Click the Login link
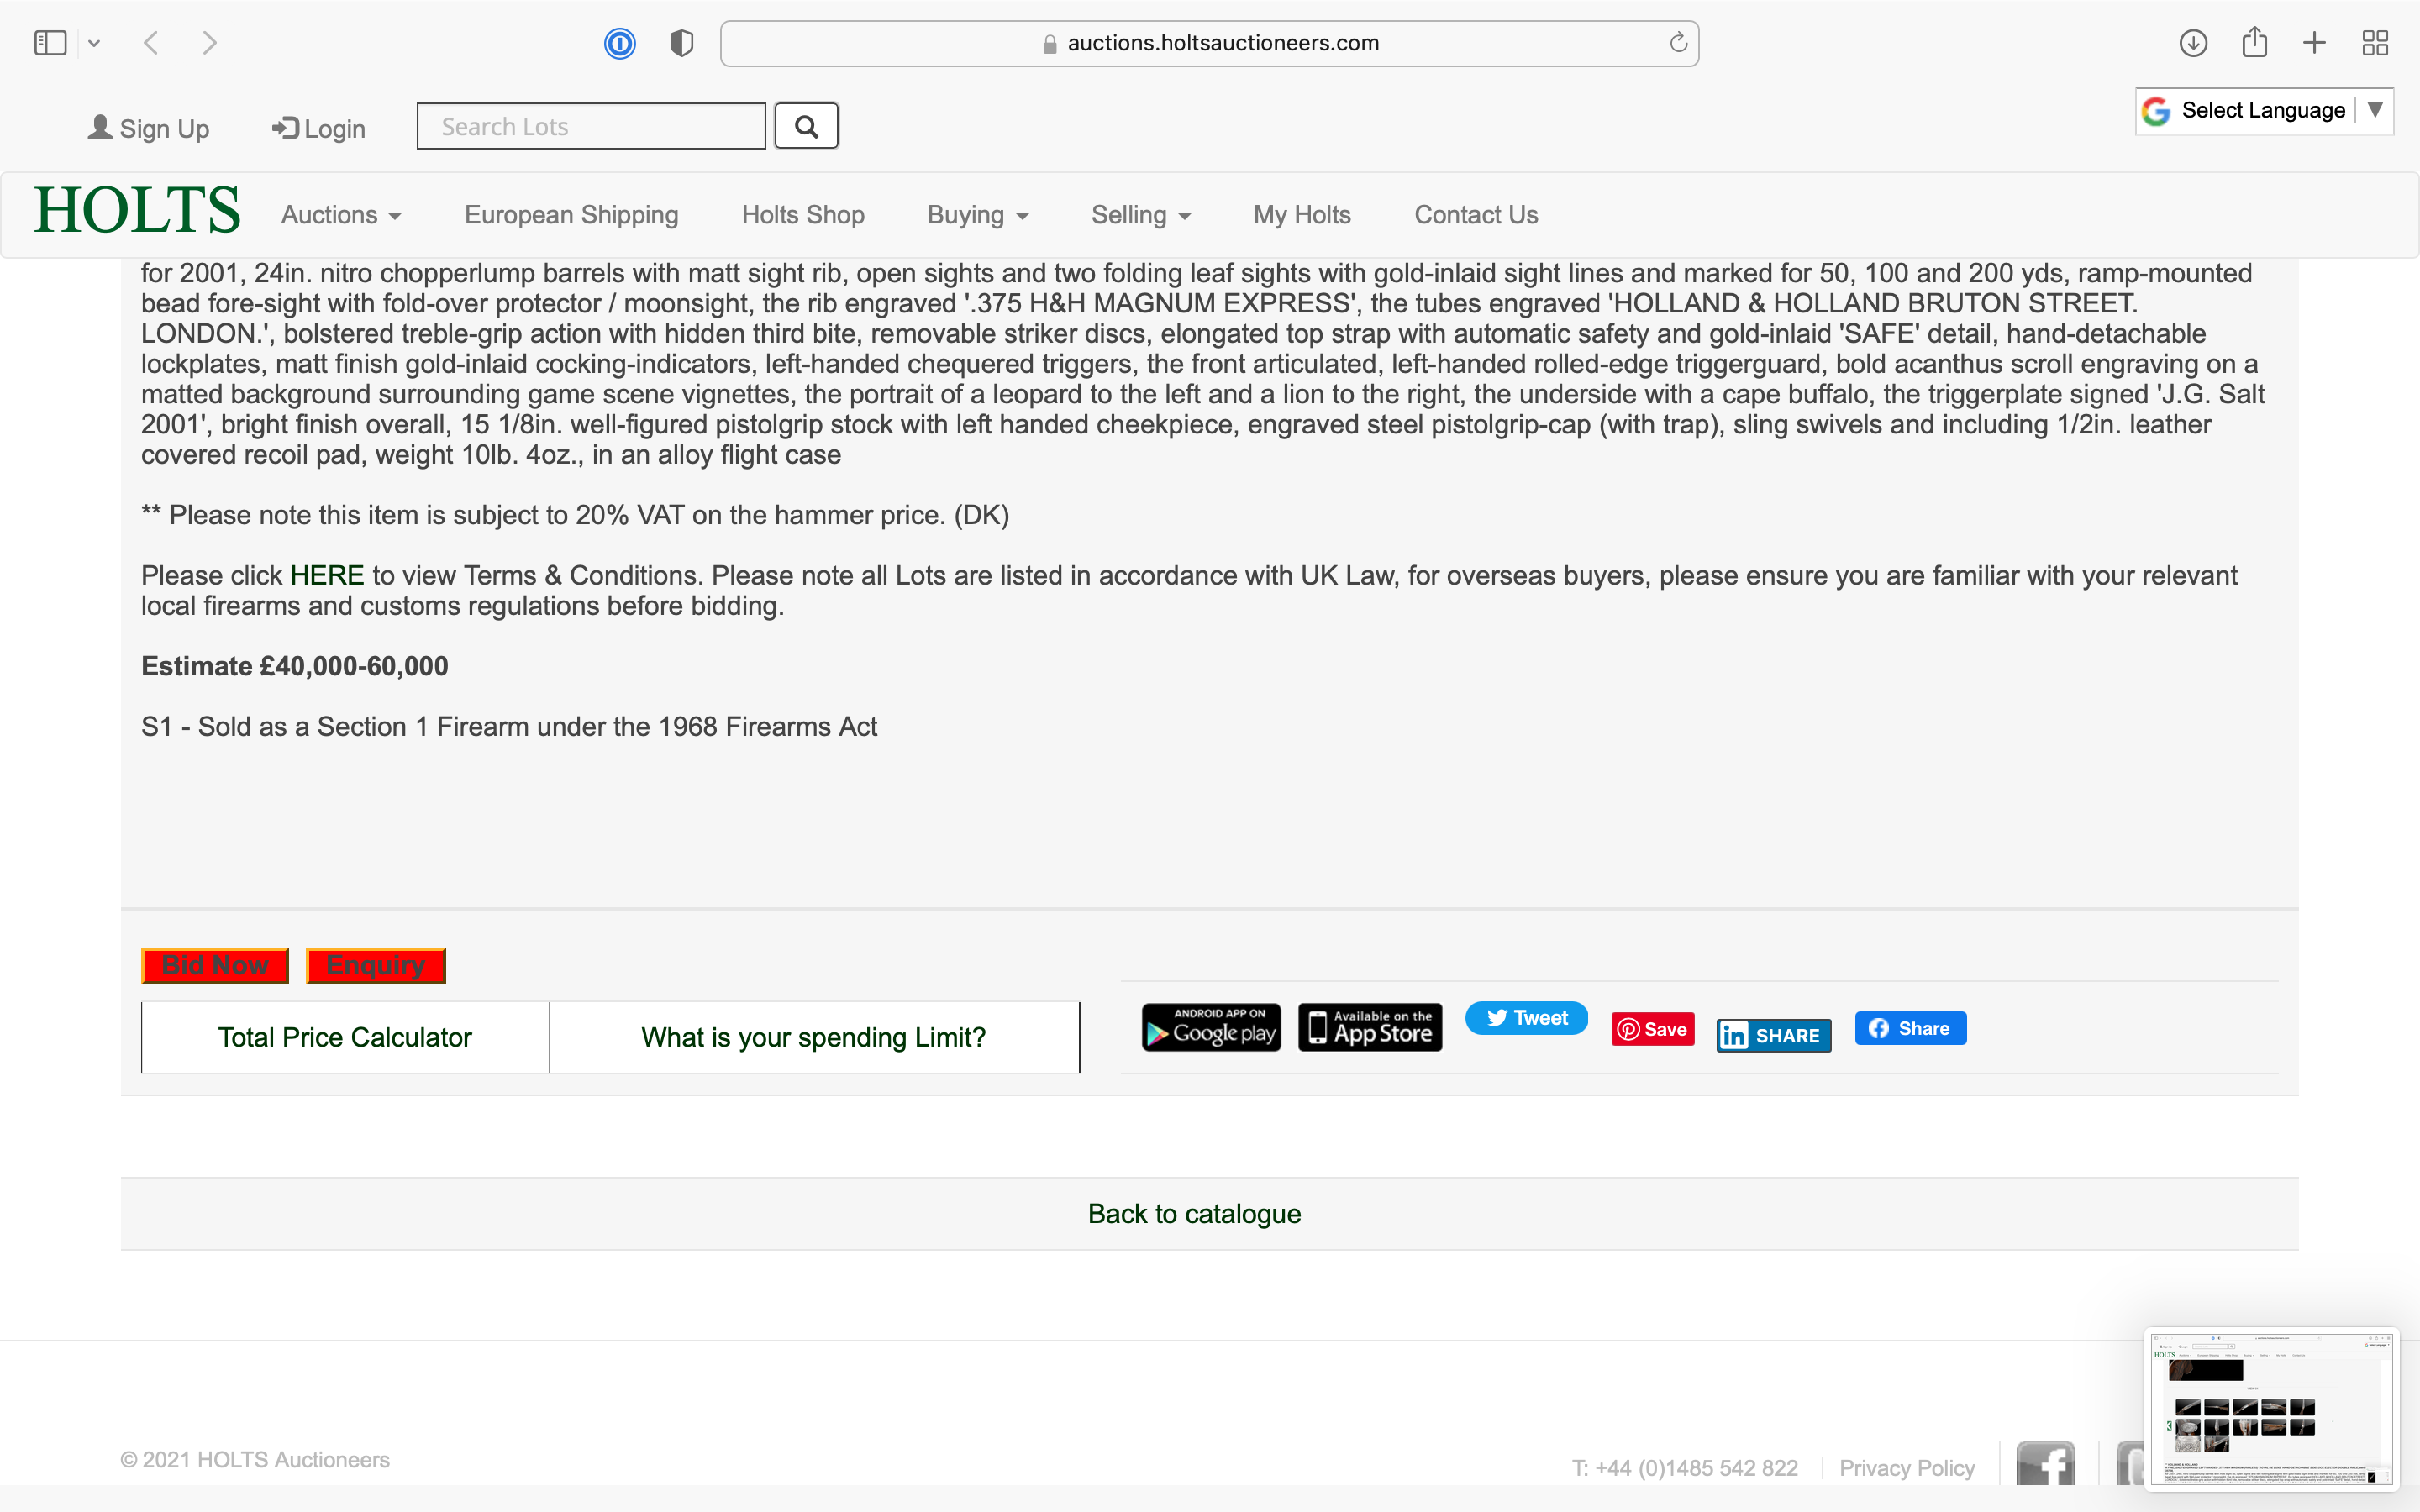Screen dimensions: 2420x1512 point(318,128)
